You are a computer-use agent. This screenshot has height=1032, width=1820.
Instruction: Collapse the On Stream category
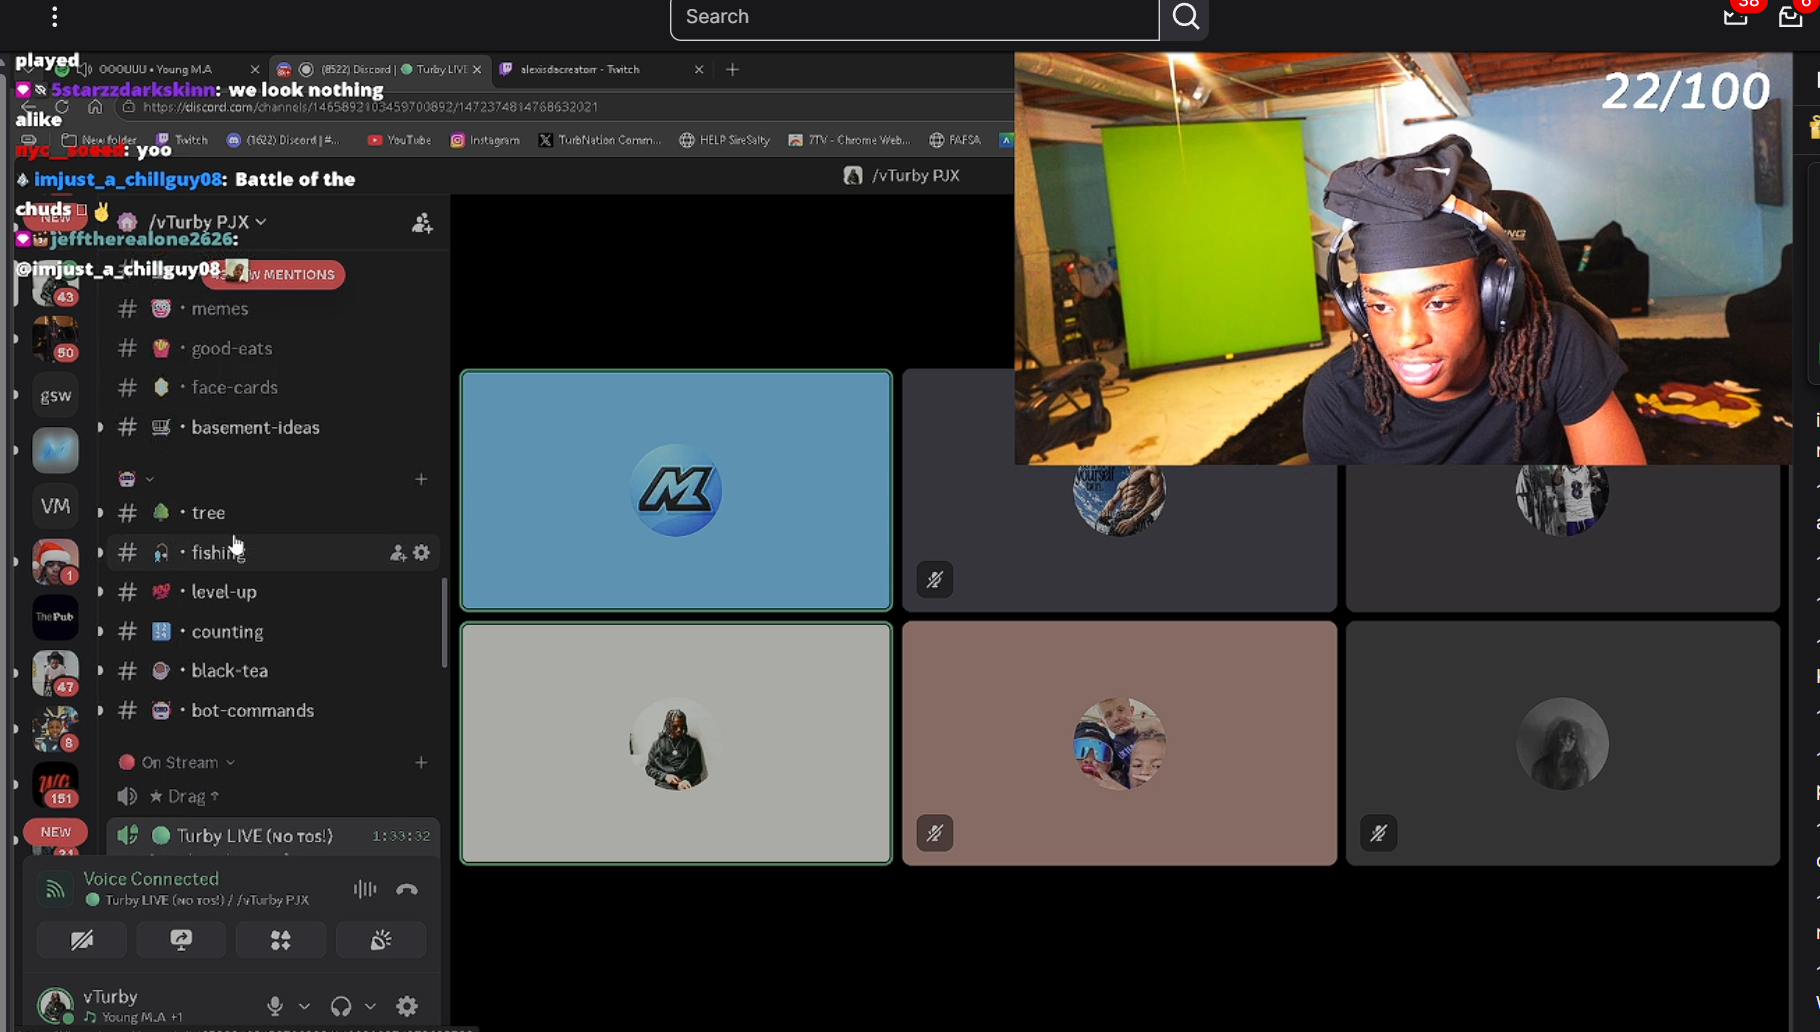click(x=180, y=762)
